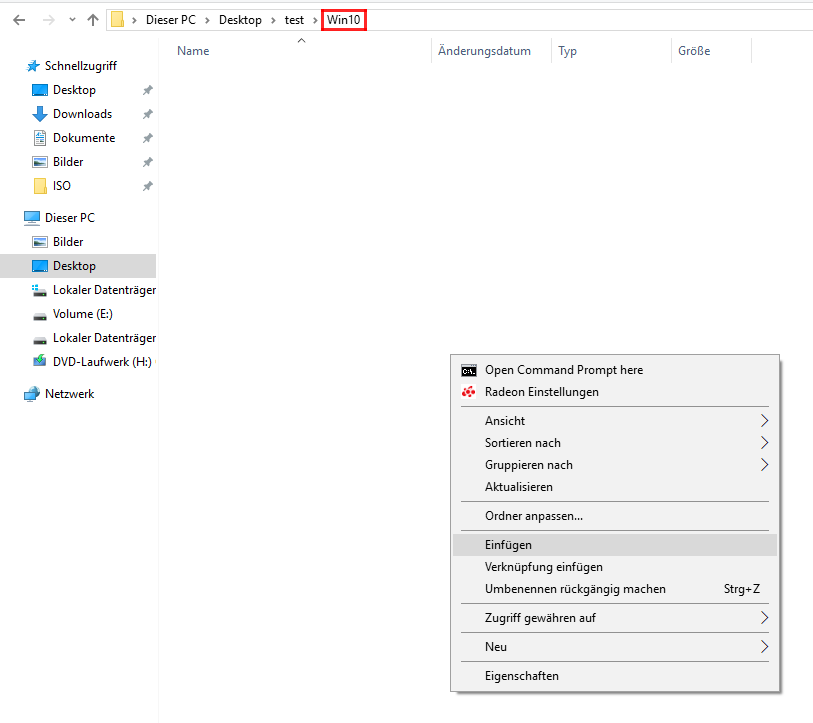
Task: Click Einfügen in the context menu
Action: (x=615, y=545)
